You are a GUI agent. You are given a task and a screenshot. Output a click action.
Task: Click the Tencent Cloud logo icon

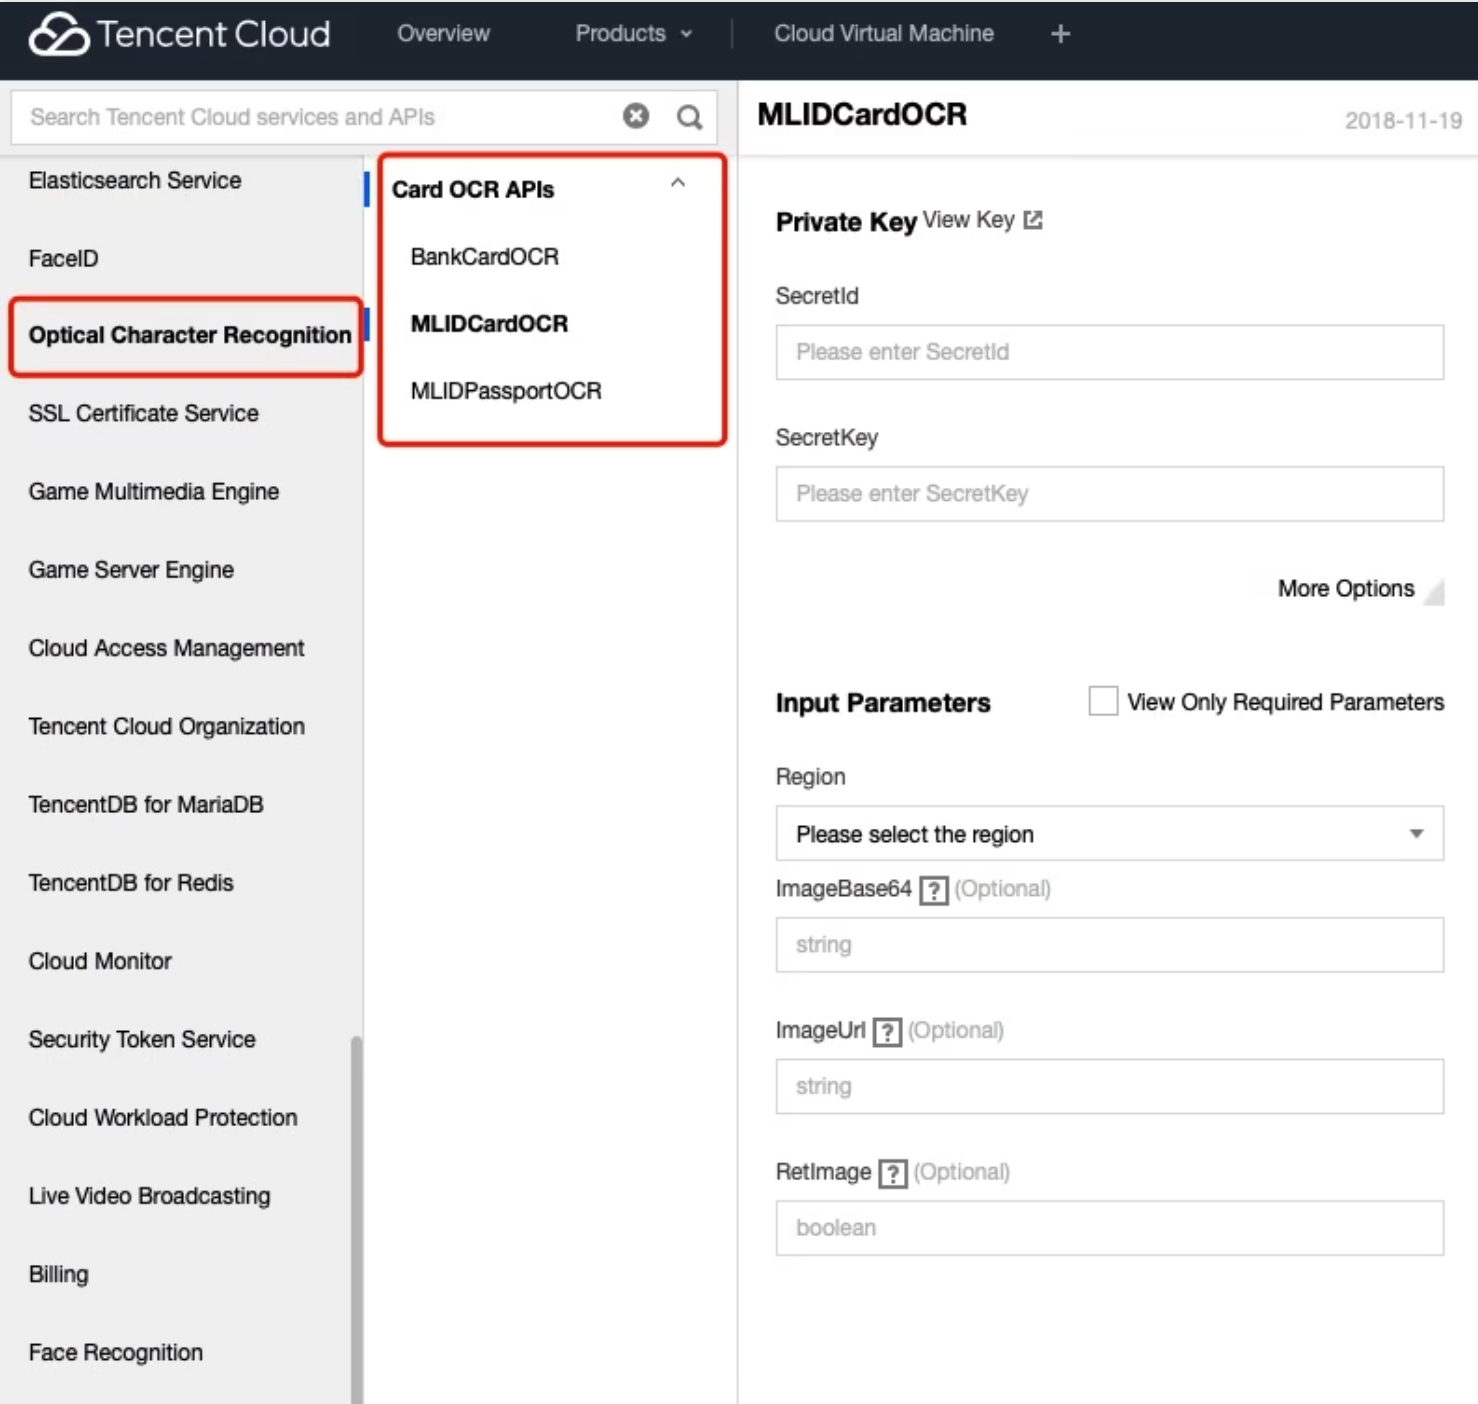point(59,34)
